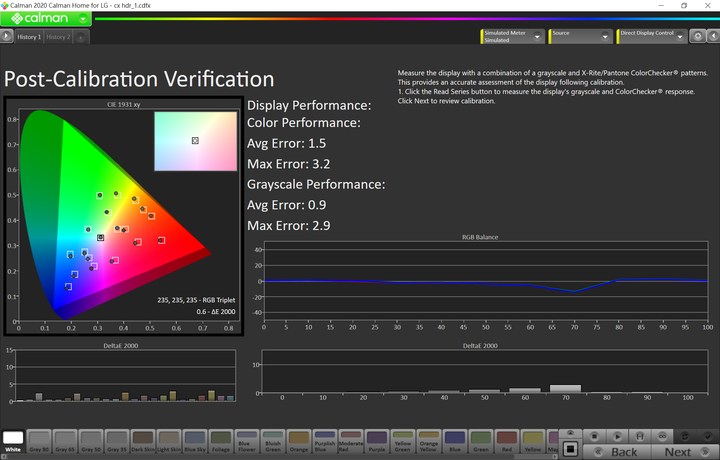Select the Bluish Green patch
The height and width of the screenshot is (460, 720).
(273, 442)
